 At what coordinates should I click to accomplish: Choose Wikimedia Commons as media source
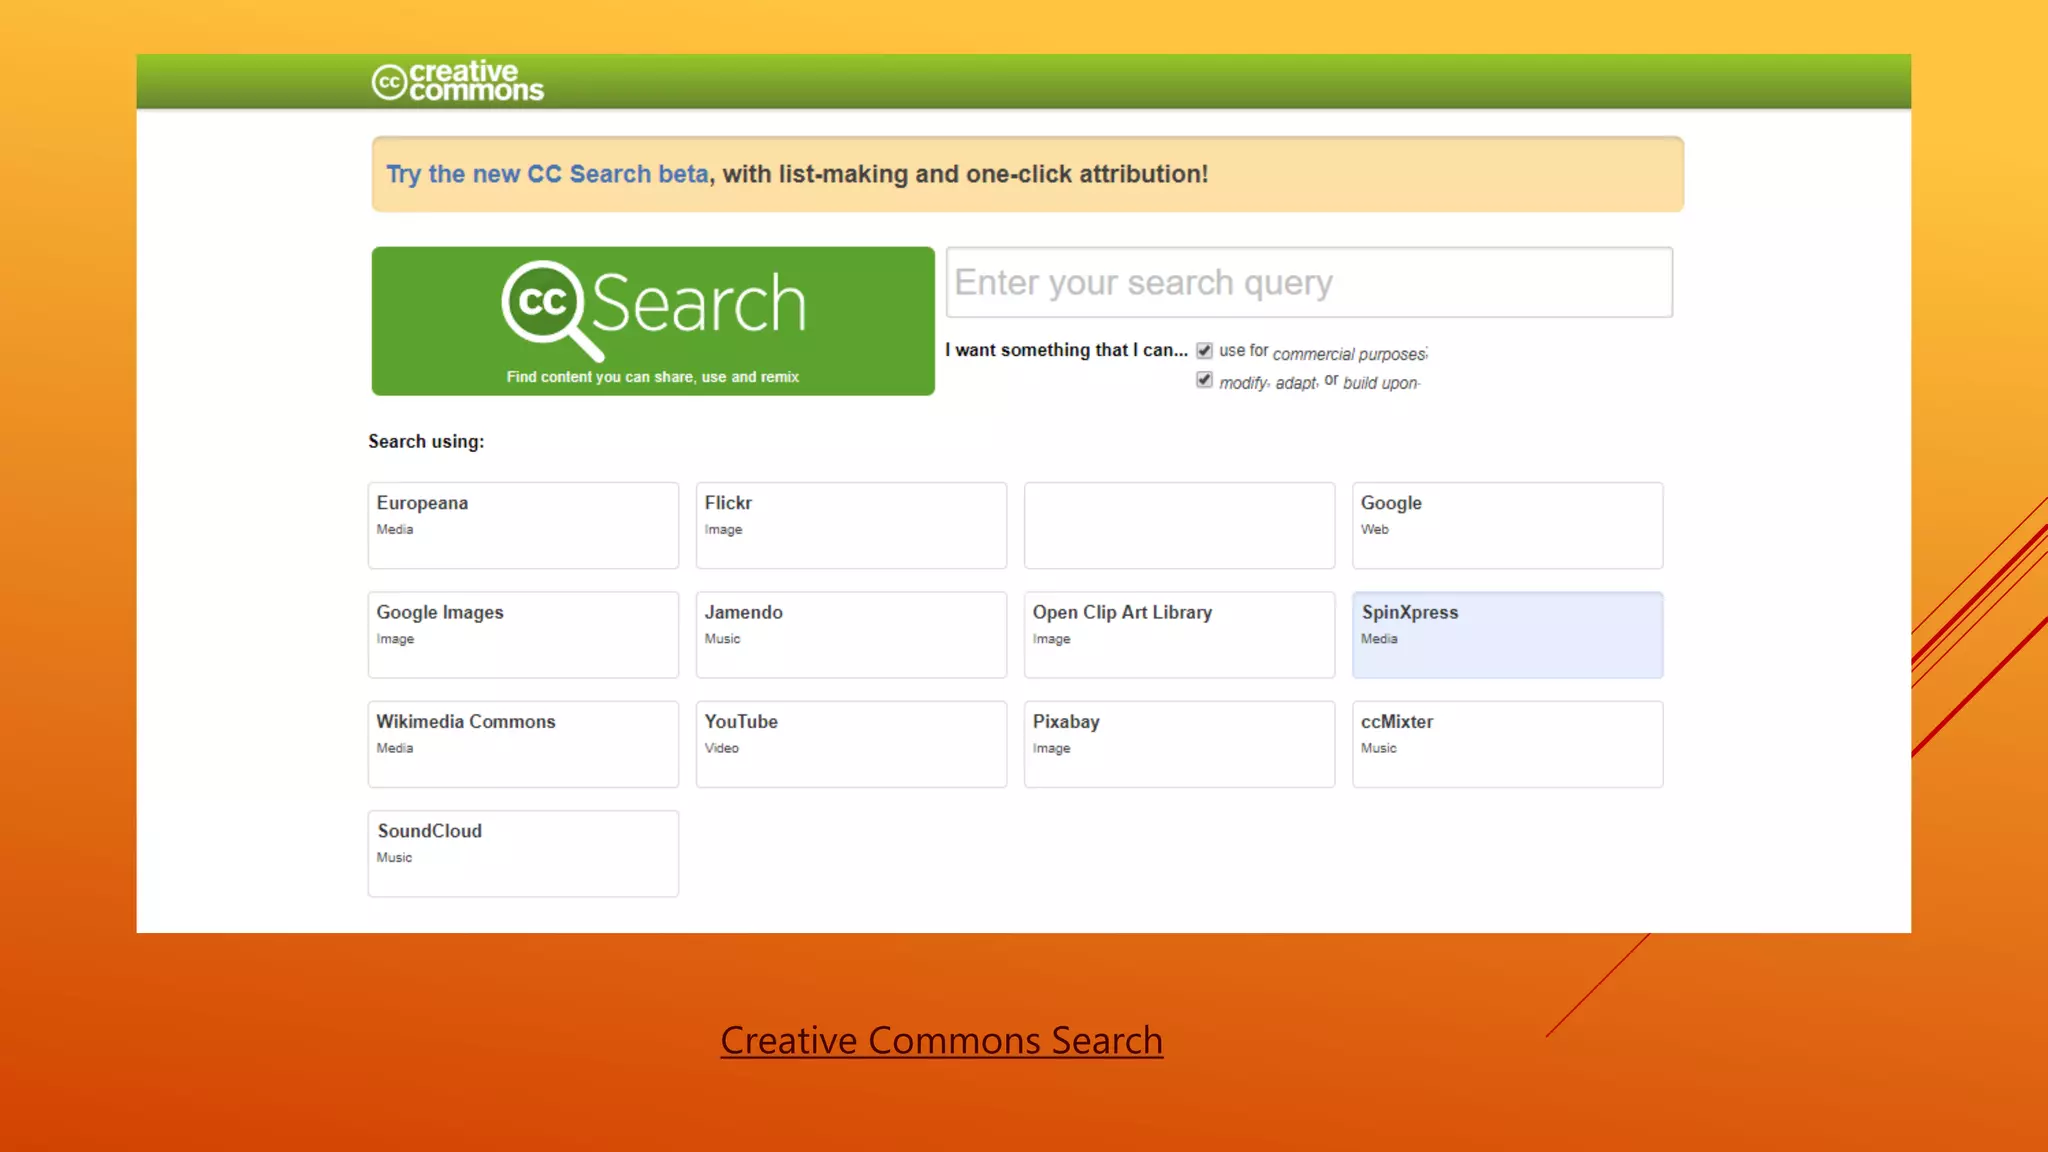[x=522, y=743]
